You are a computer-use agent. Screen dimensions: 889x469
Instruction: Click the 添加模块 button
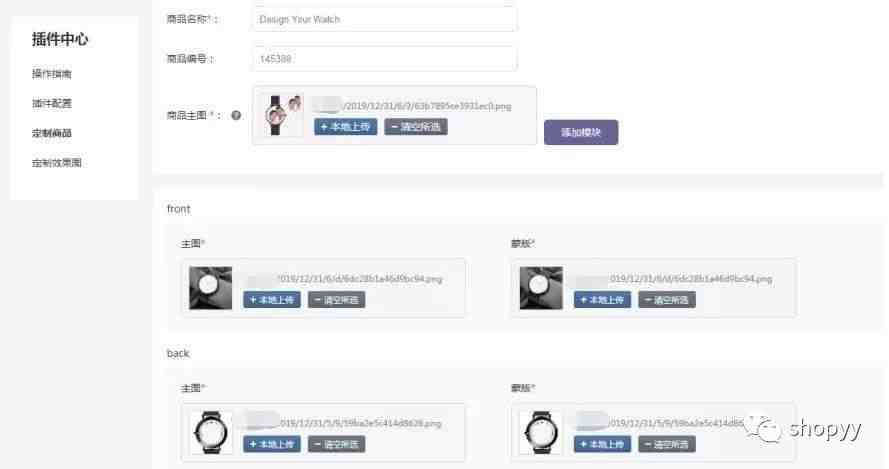(581, 132)
